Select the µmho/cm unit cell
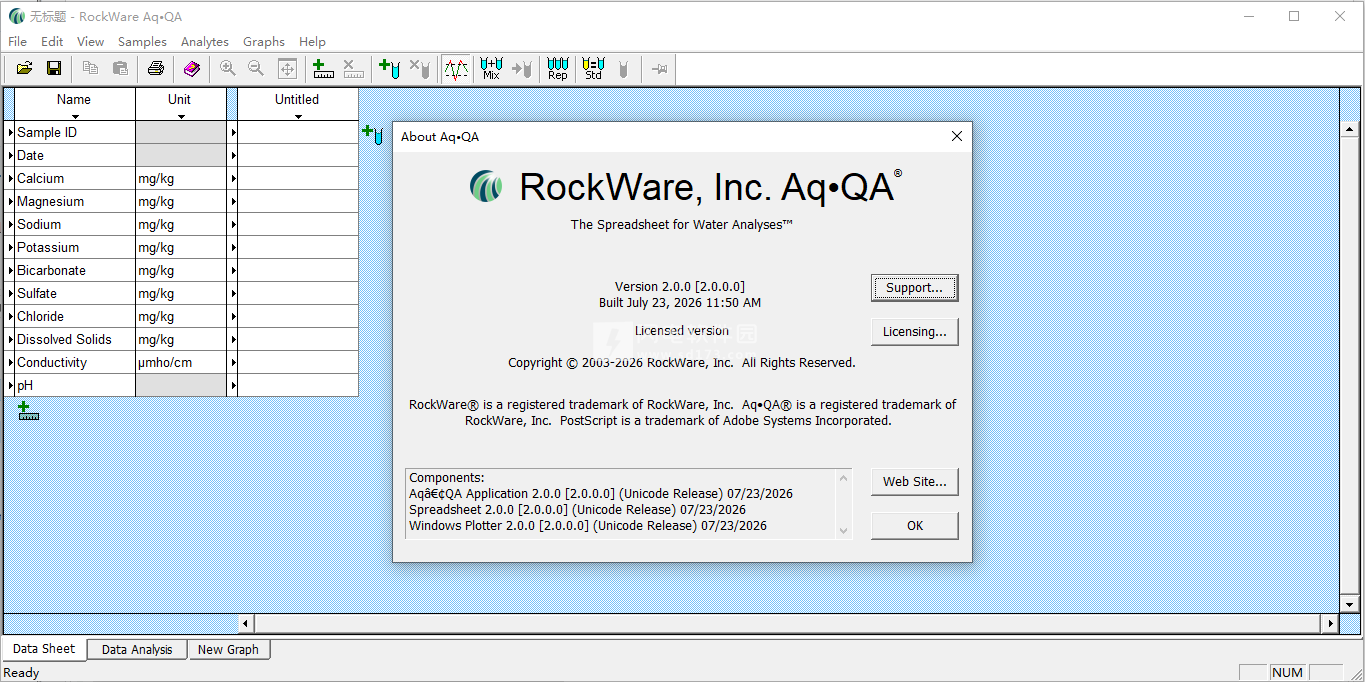 coord(181,362)
